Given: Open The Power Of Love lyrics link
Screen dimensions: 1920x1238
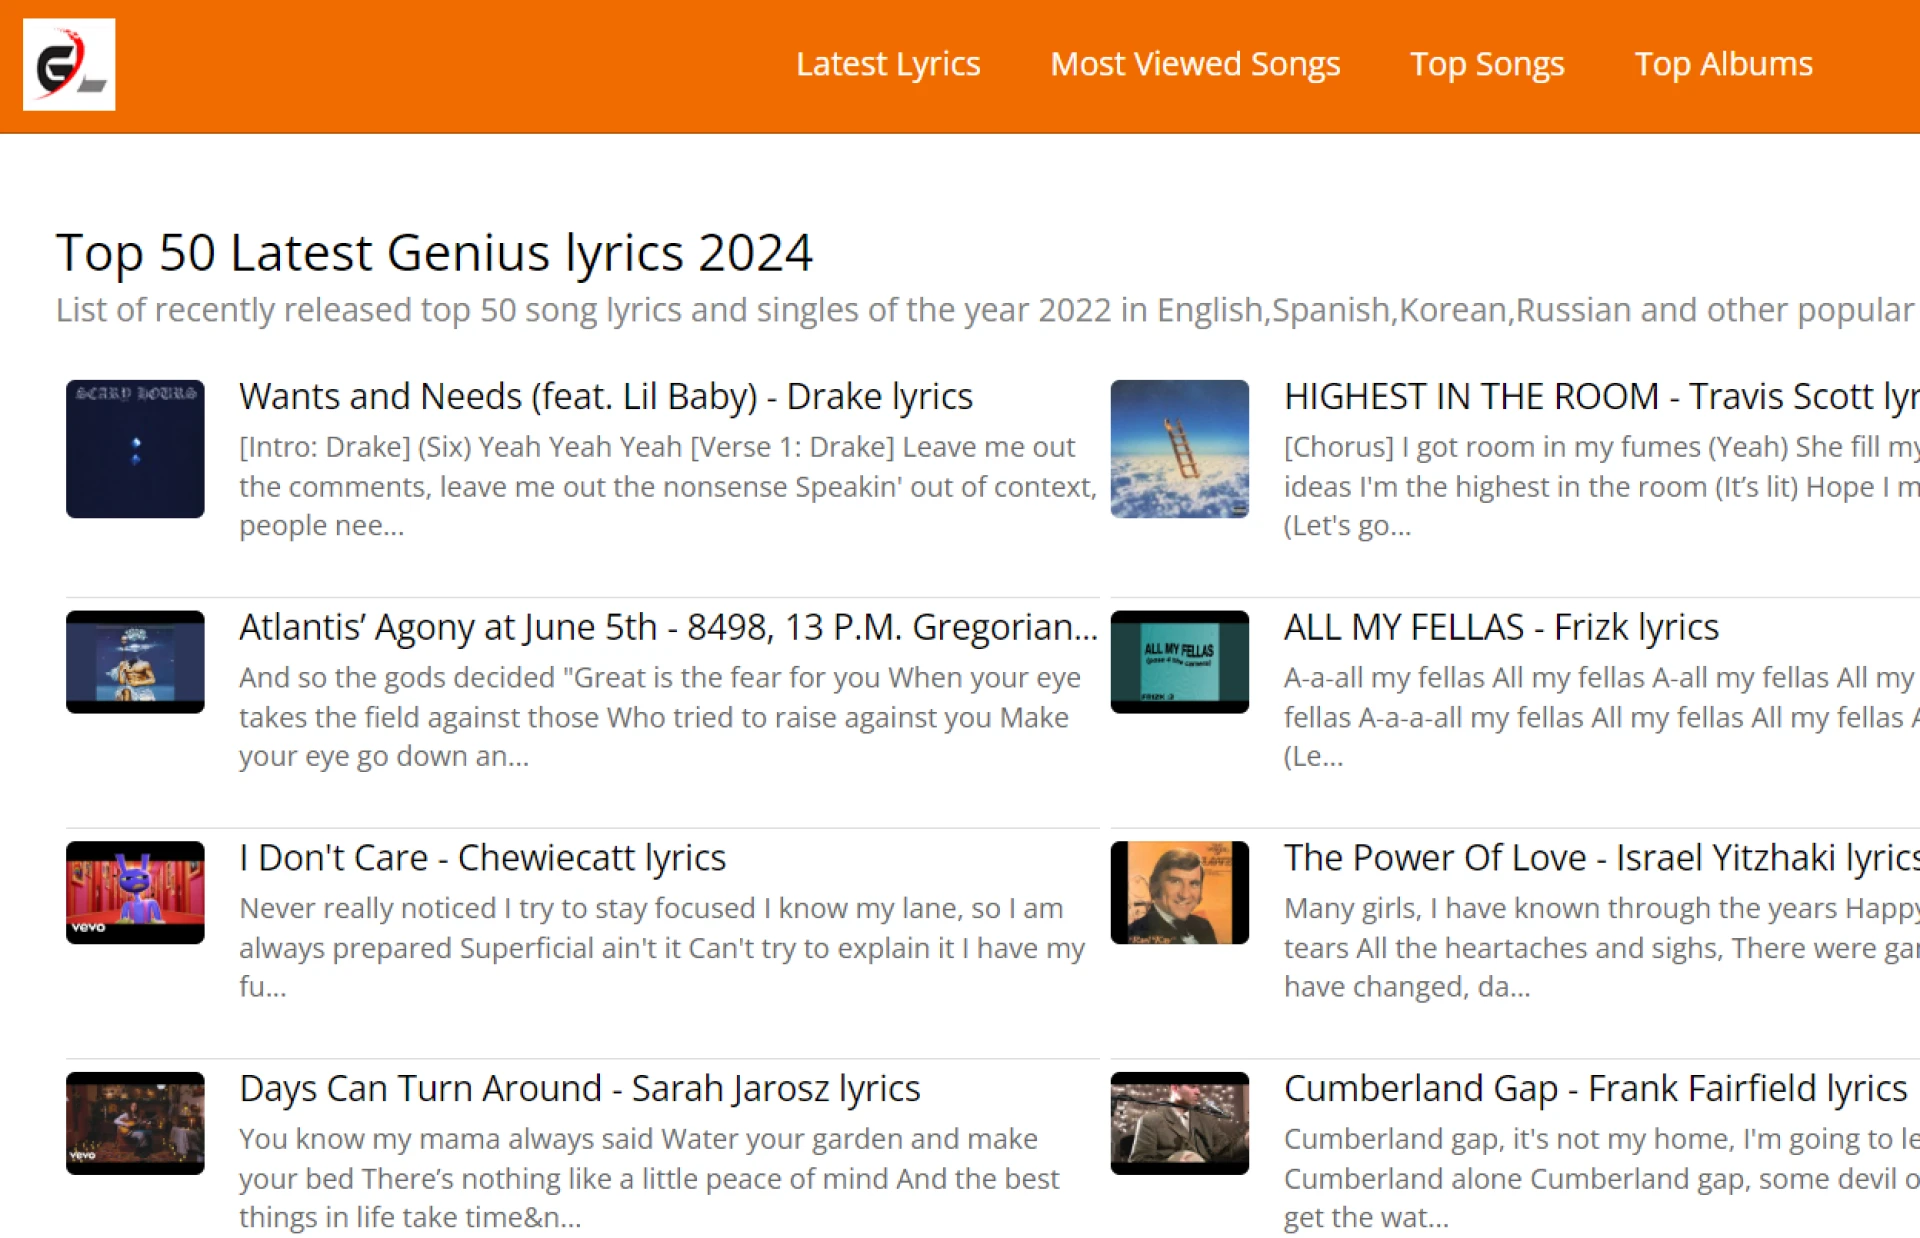Looking at the screenshot, I should tap(1598, 858).
